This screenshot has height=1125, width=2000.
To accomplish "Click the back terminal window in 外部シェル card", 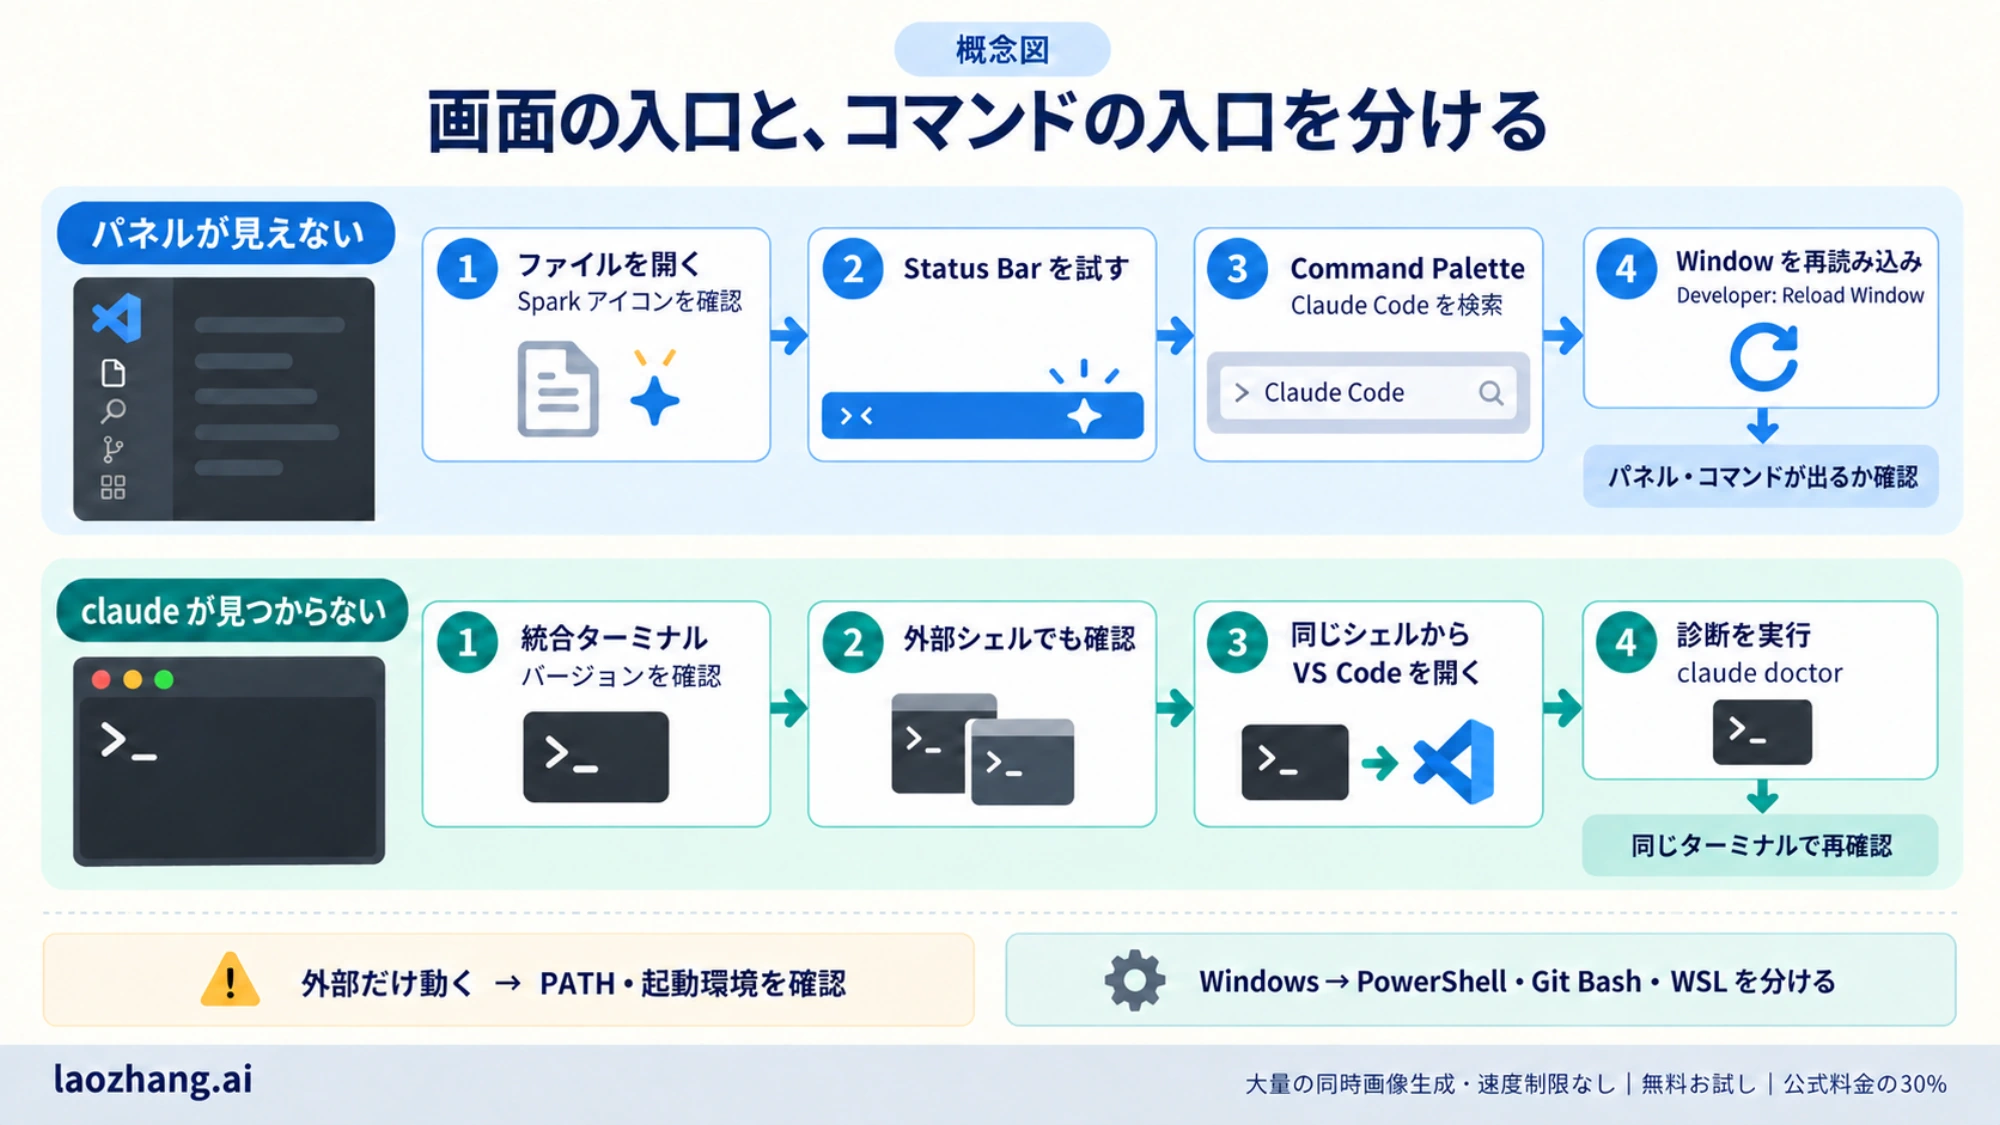I will 931,742.
